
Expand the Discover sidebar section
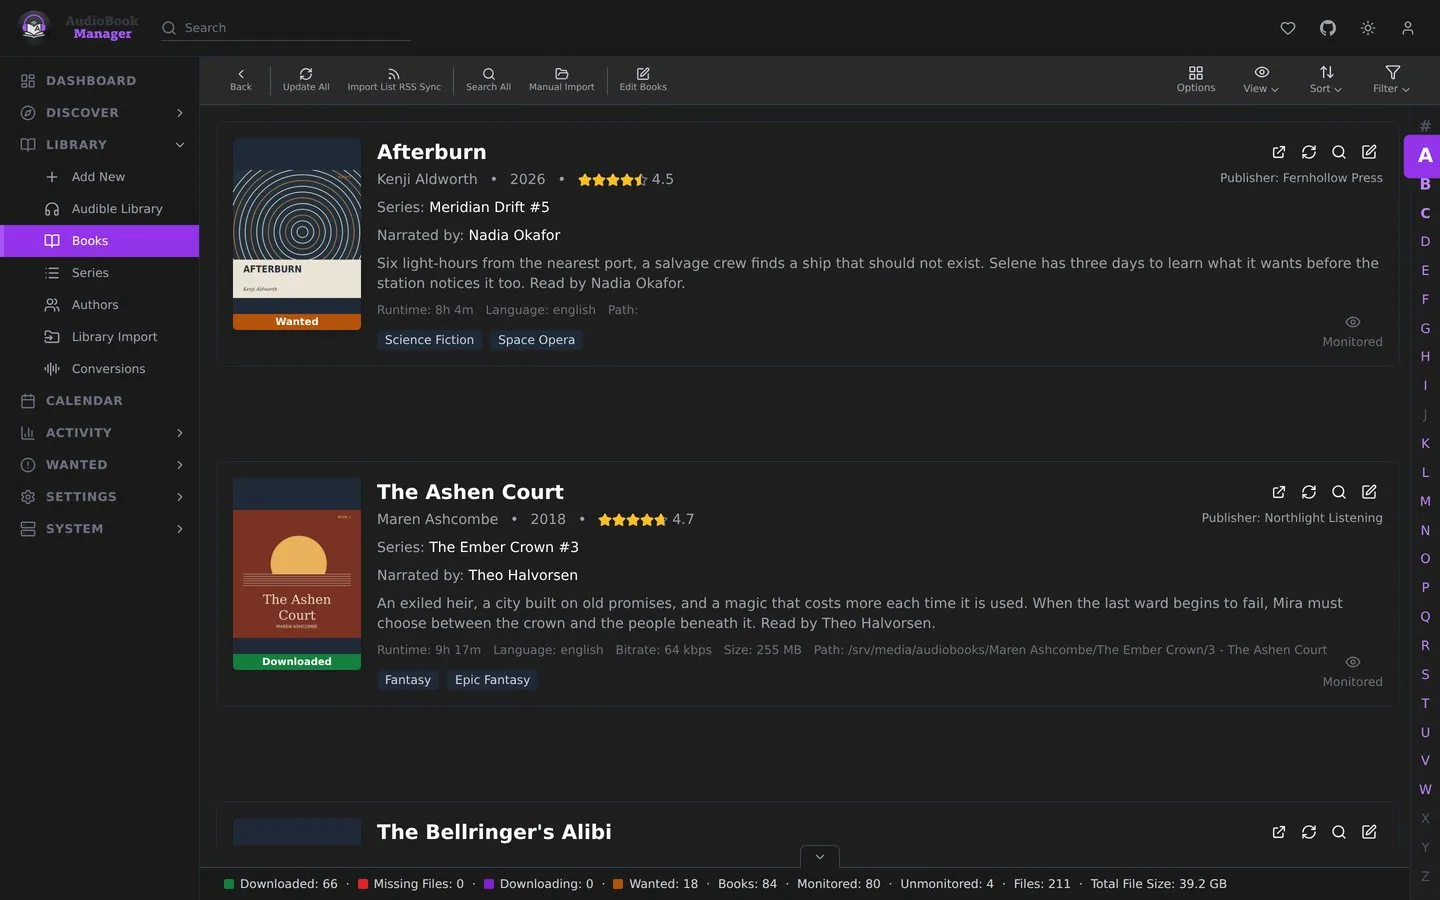(180, 113)
